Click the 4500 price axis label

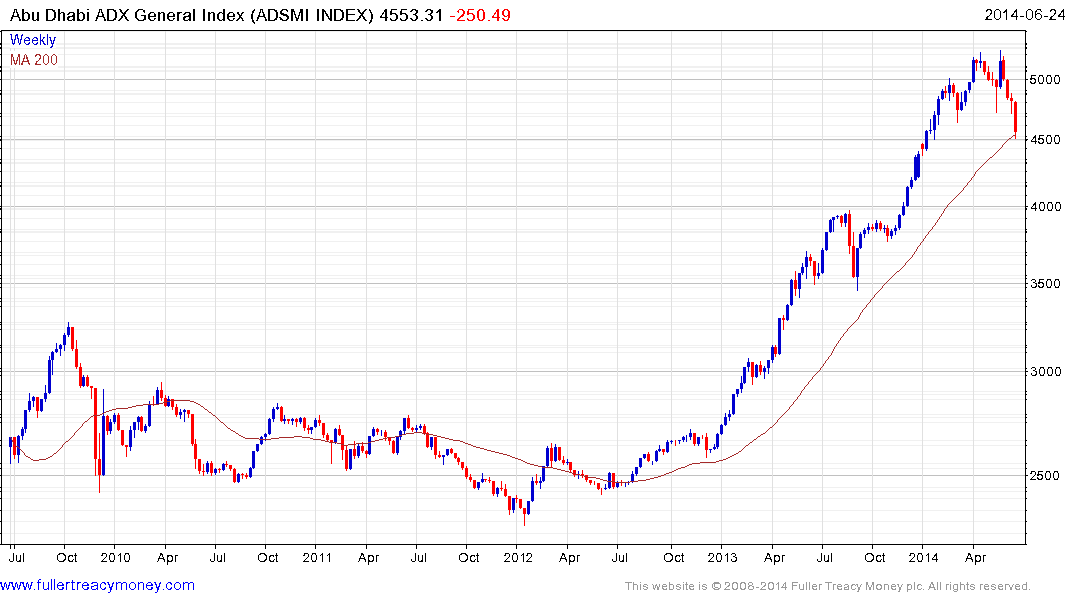click(1046, 140)
